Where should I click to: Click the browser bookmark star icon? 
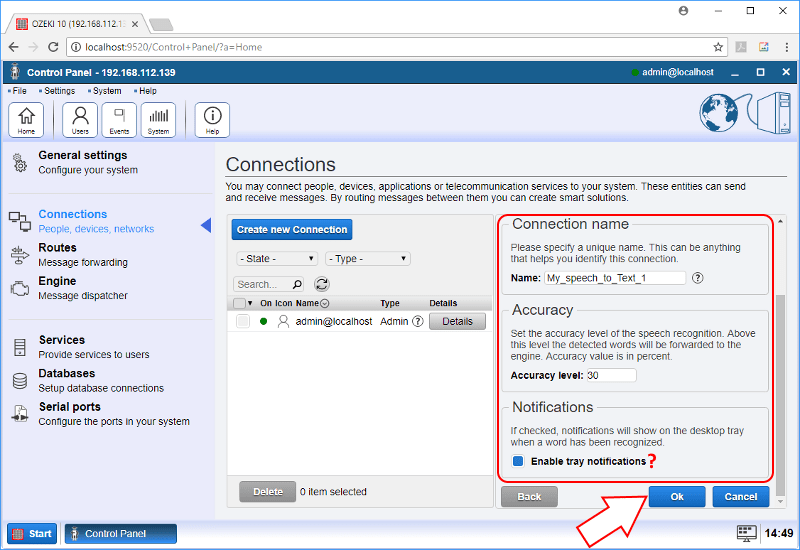[718, 47]
